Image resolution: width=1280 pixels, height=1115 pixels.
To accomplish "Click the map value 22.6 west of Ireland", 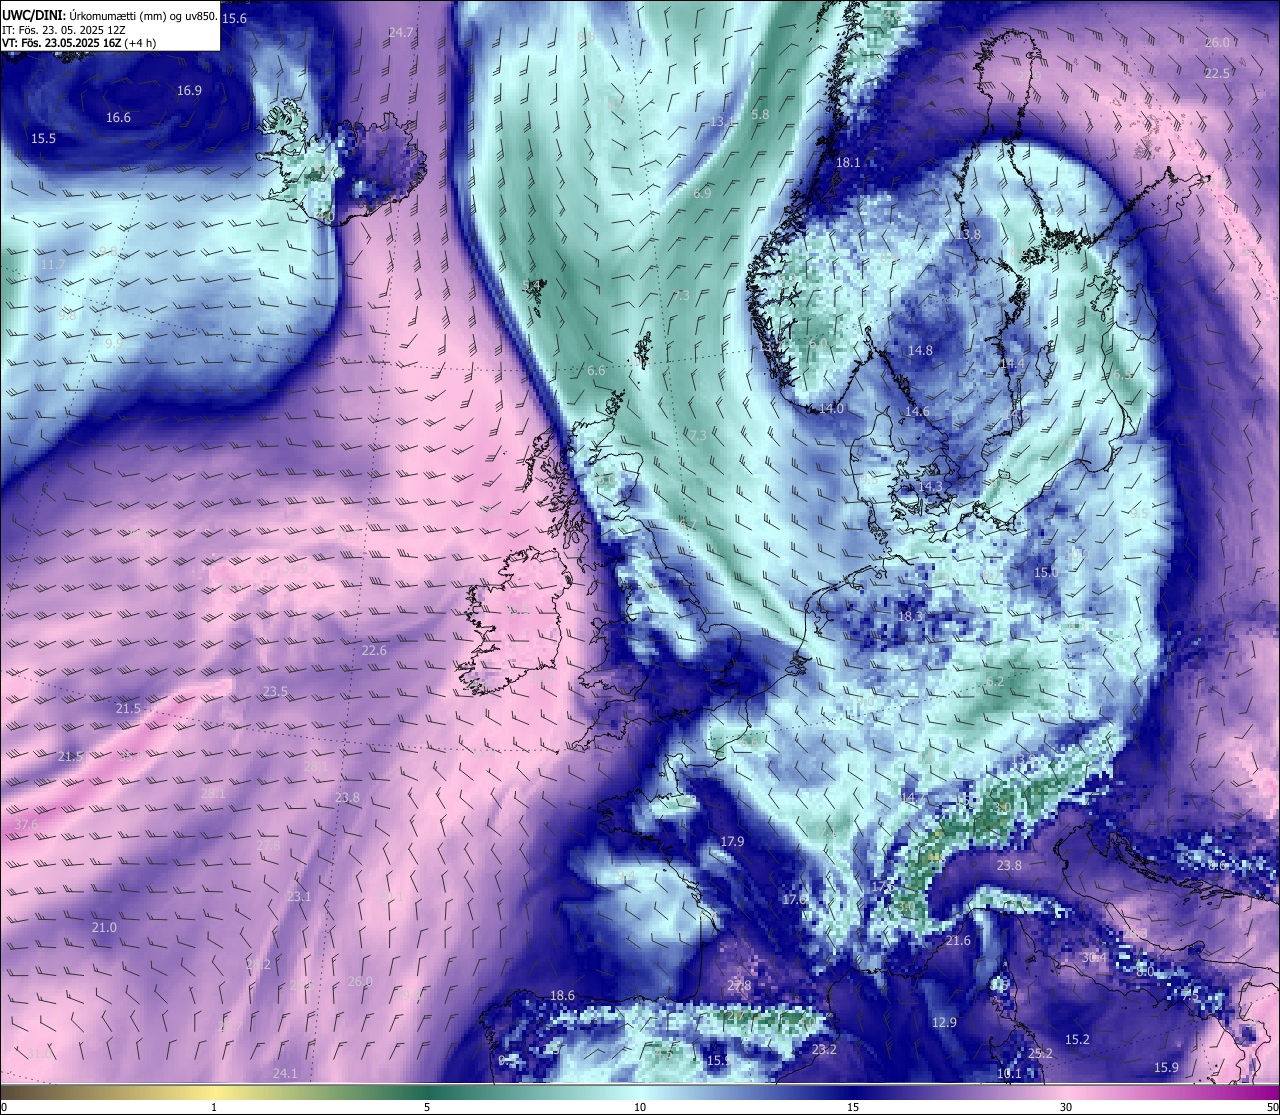I will pos(374,651).
